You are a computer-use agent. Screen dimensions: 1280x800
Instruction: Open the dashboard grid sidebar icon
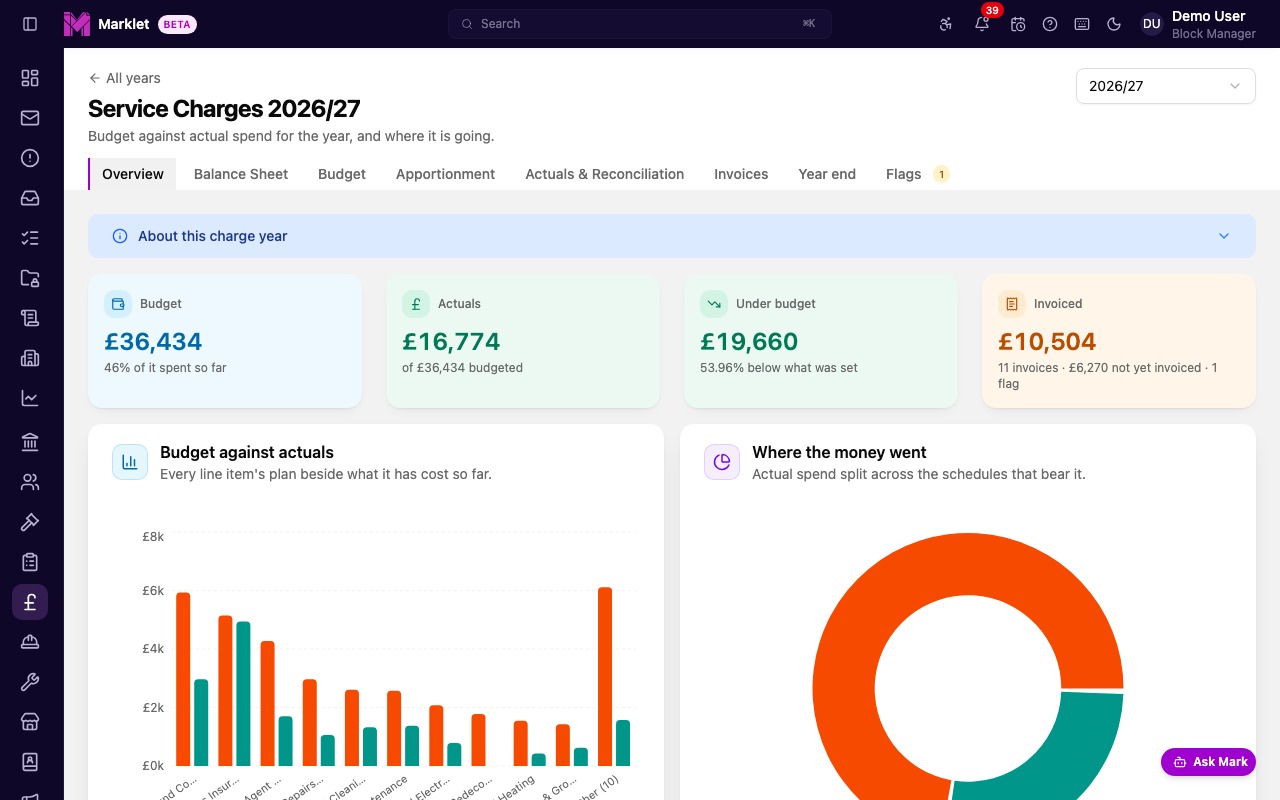pos(30,78)
